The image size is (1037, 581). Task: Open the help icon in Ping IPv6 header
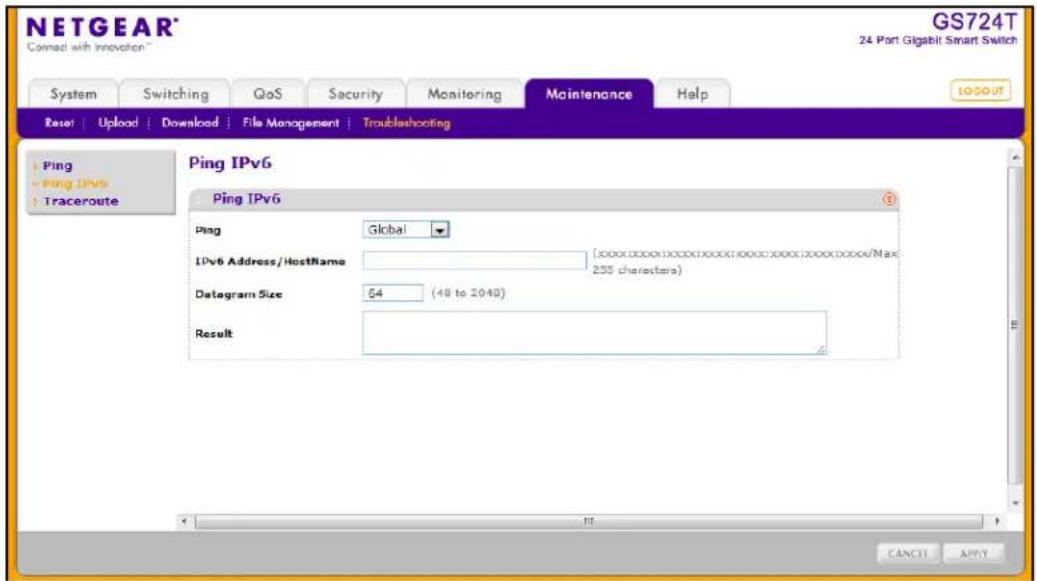889,199
